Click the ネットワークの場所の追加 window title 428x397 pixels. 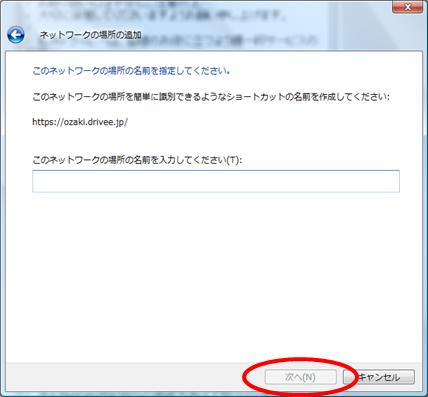91,35
